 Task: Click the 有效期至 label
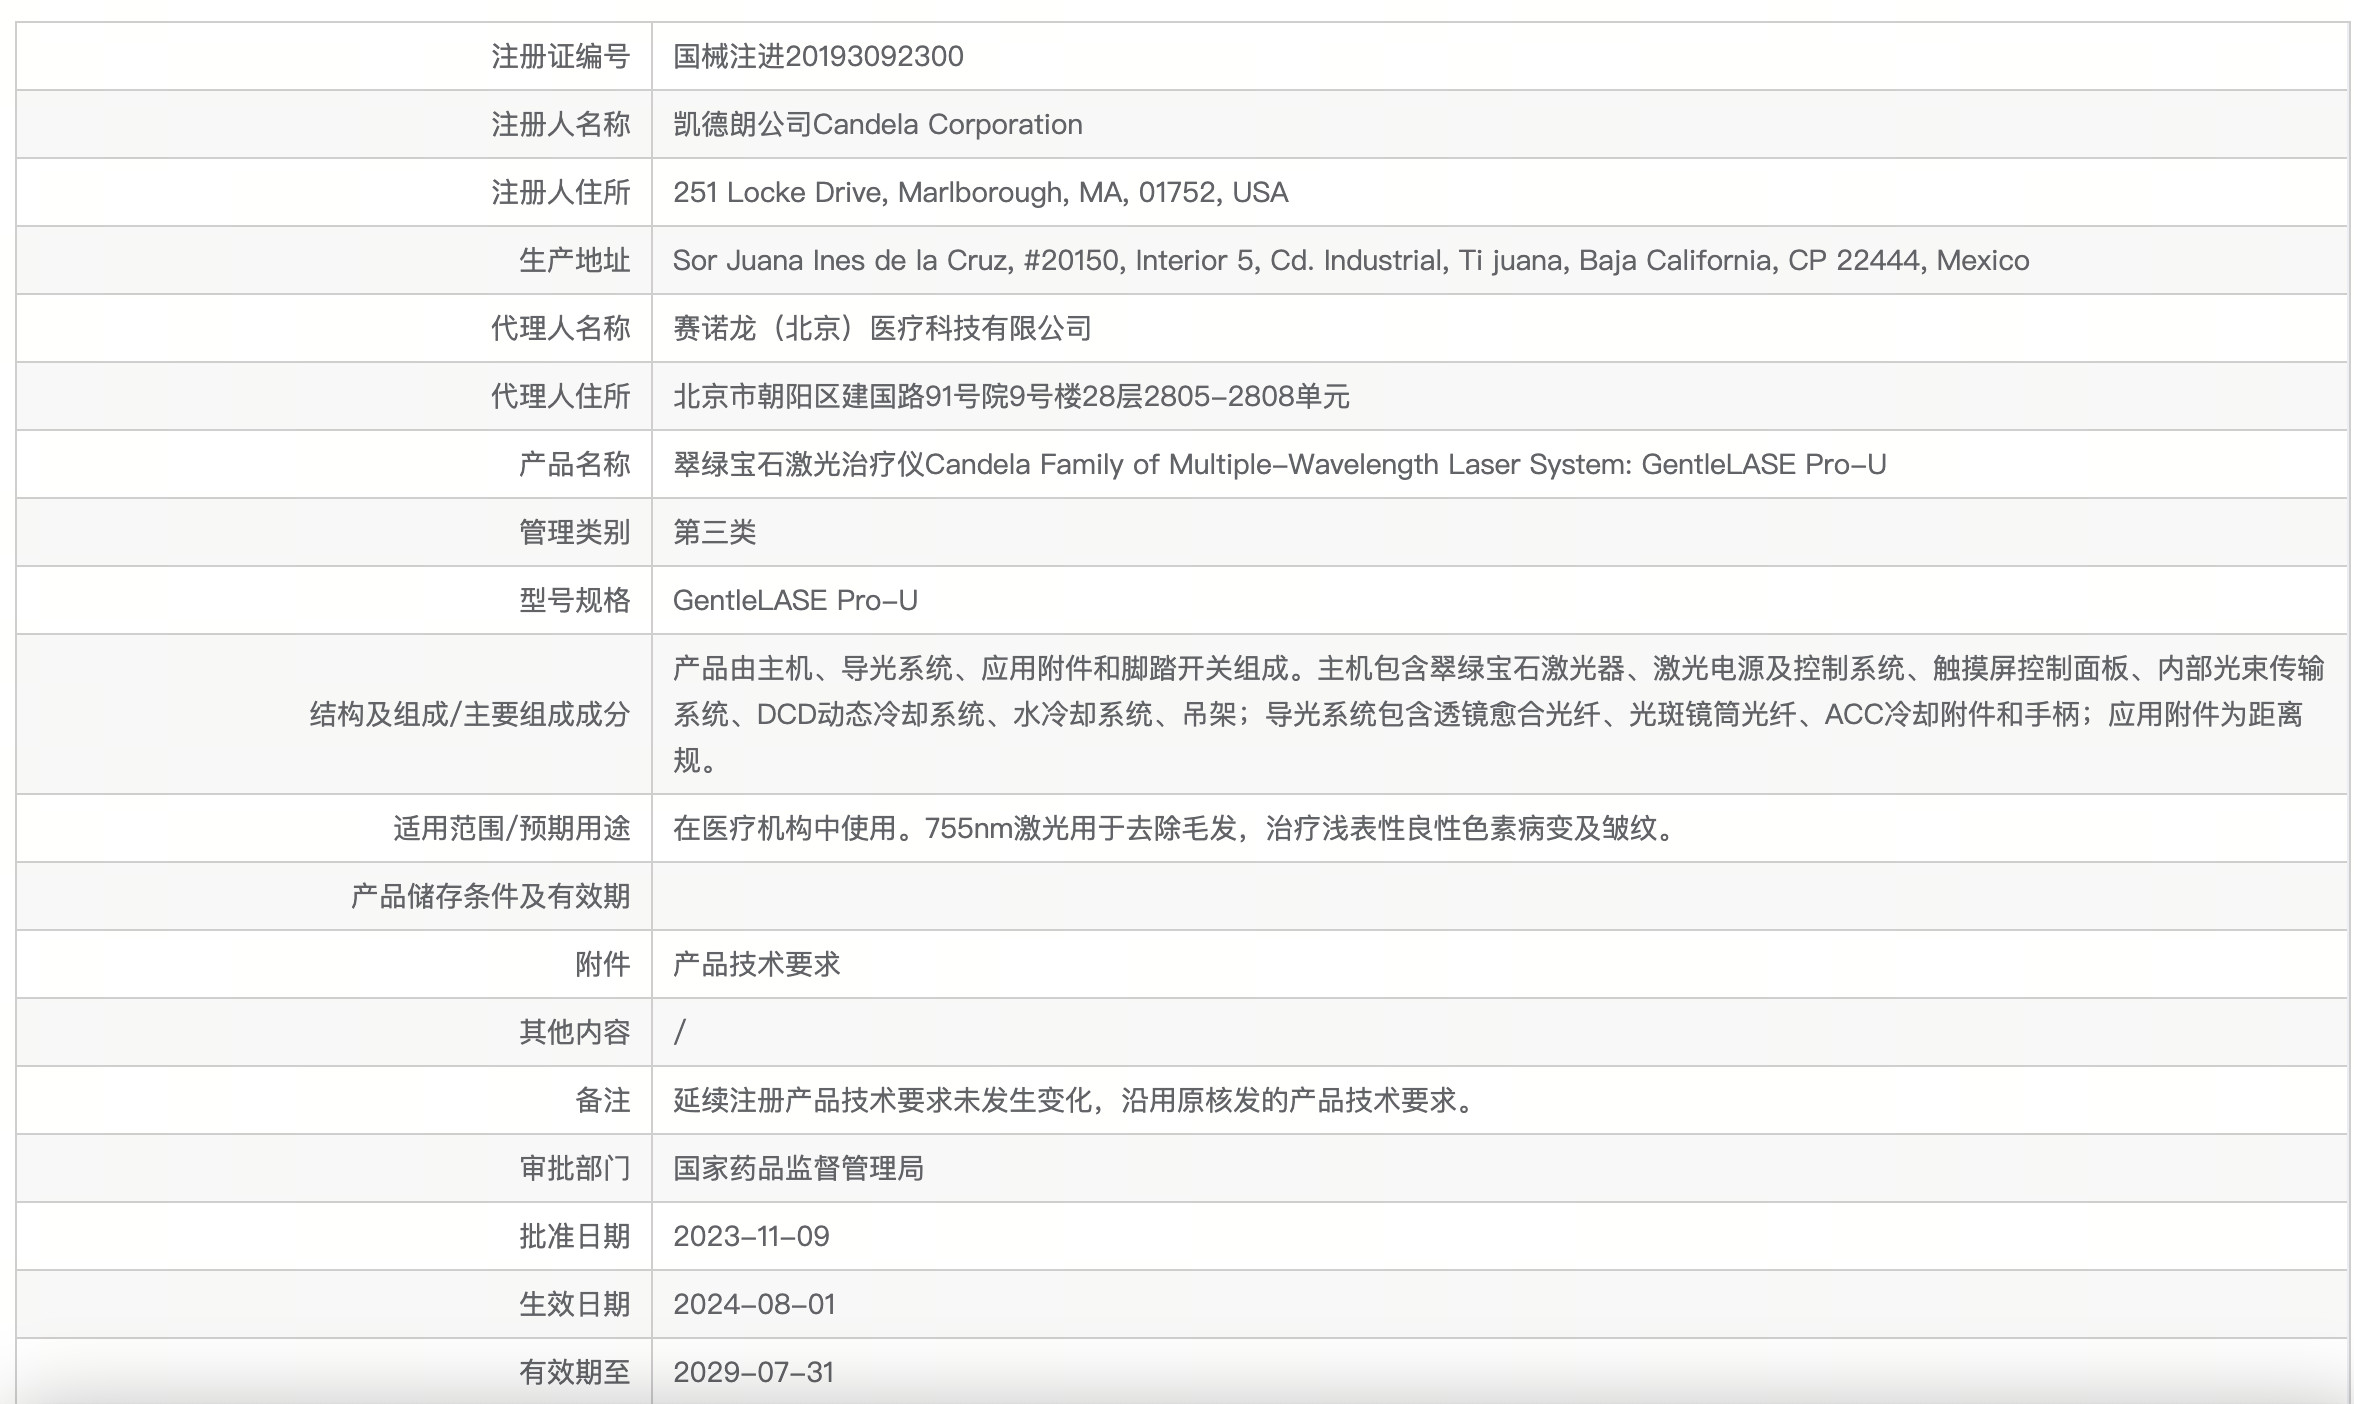pyautogui.click(x=574, y=1372)
